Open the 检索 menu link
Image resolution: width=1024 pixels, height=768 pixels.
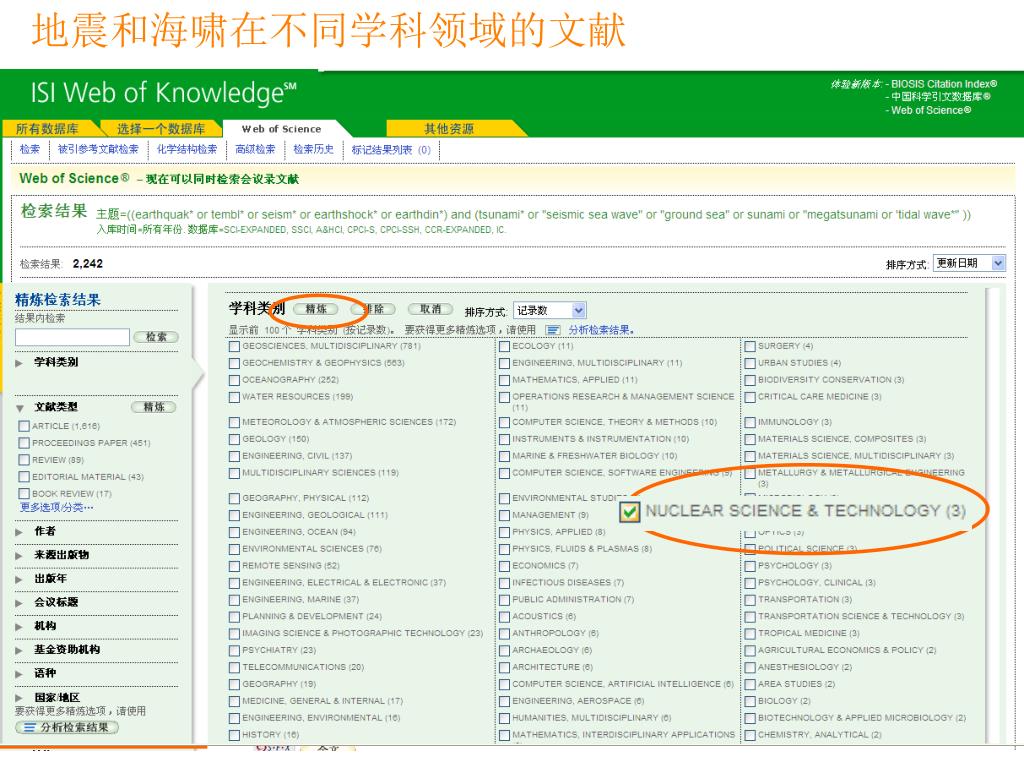pos(30,150)
